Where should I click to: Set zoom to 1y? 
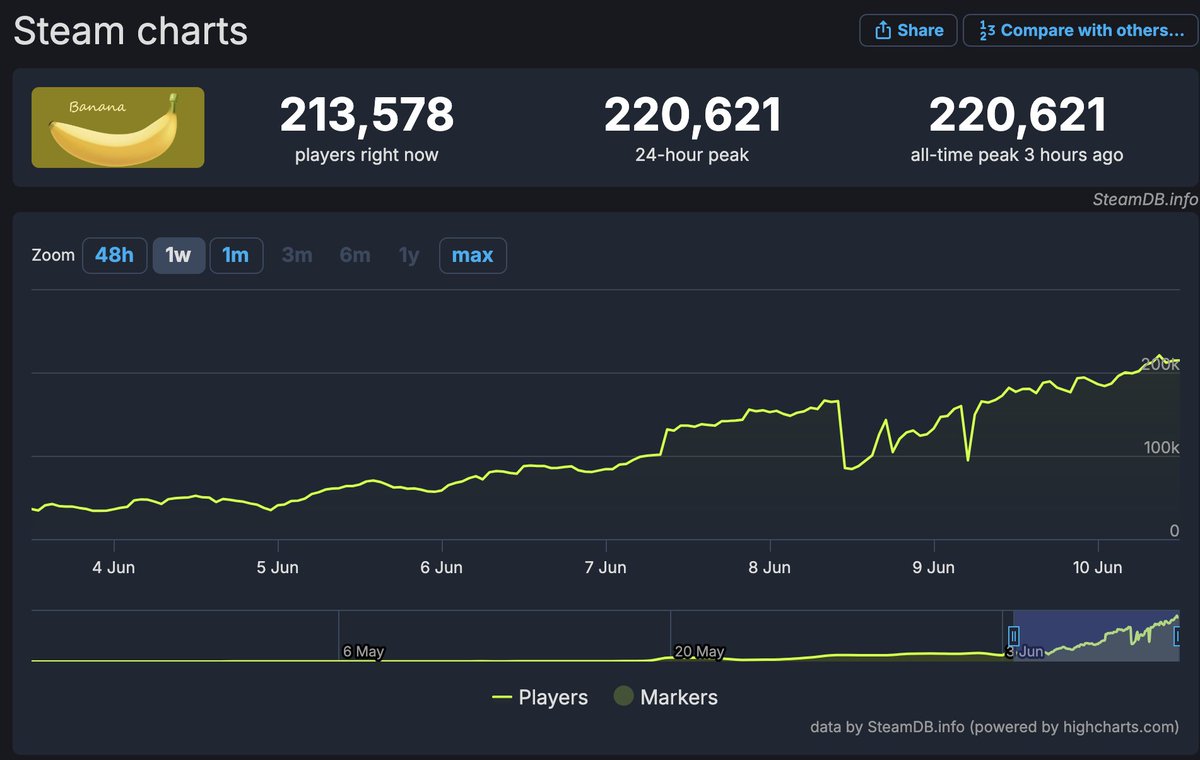click(409, 255)
